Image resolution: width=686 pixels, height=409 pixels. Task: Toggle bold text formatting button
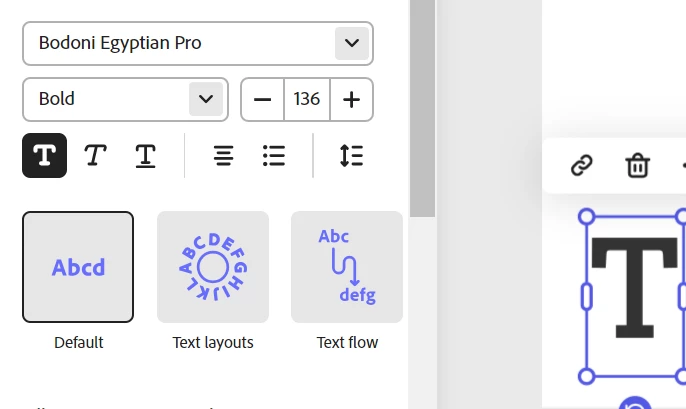tap(45, 155)
